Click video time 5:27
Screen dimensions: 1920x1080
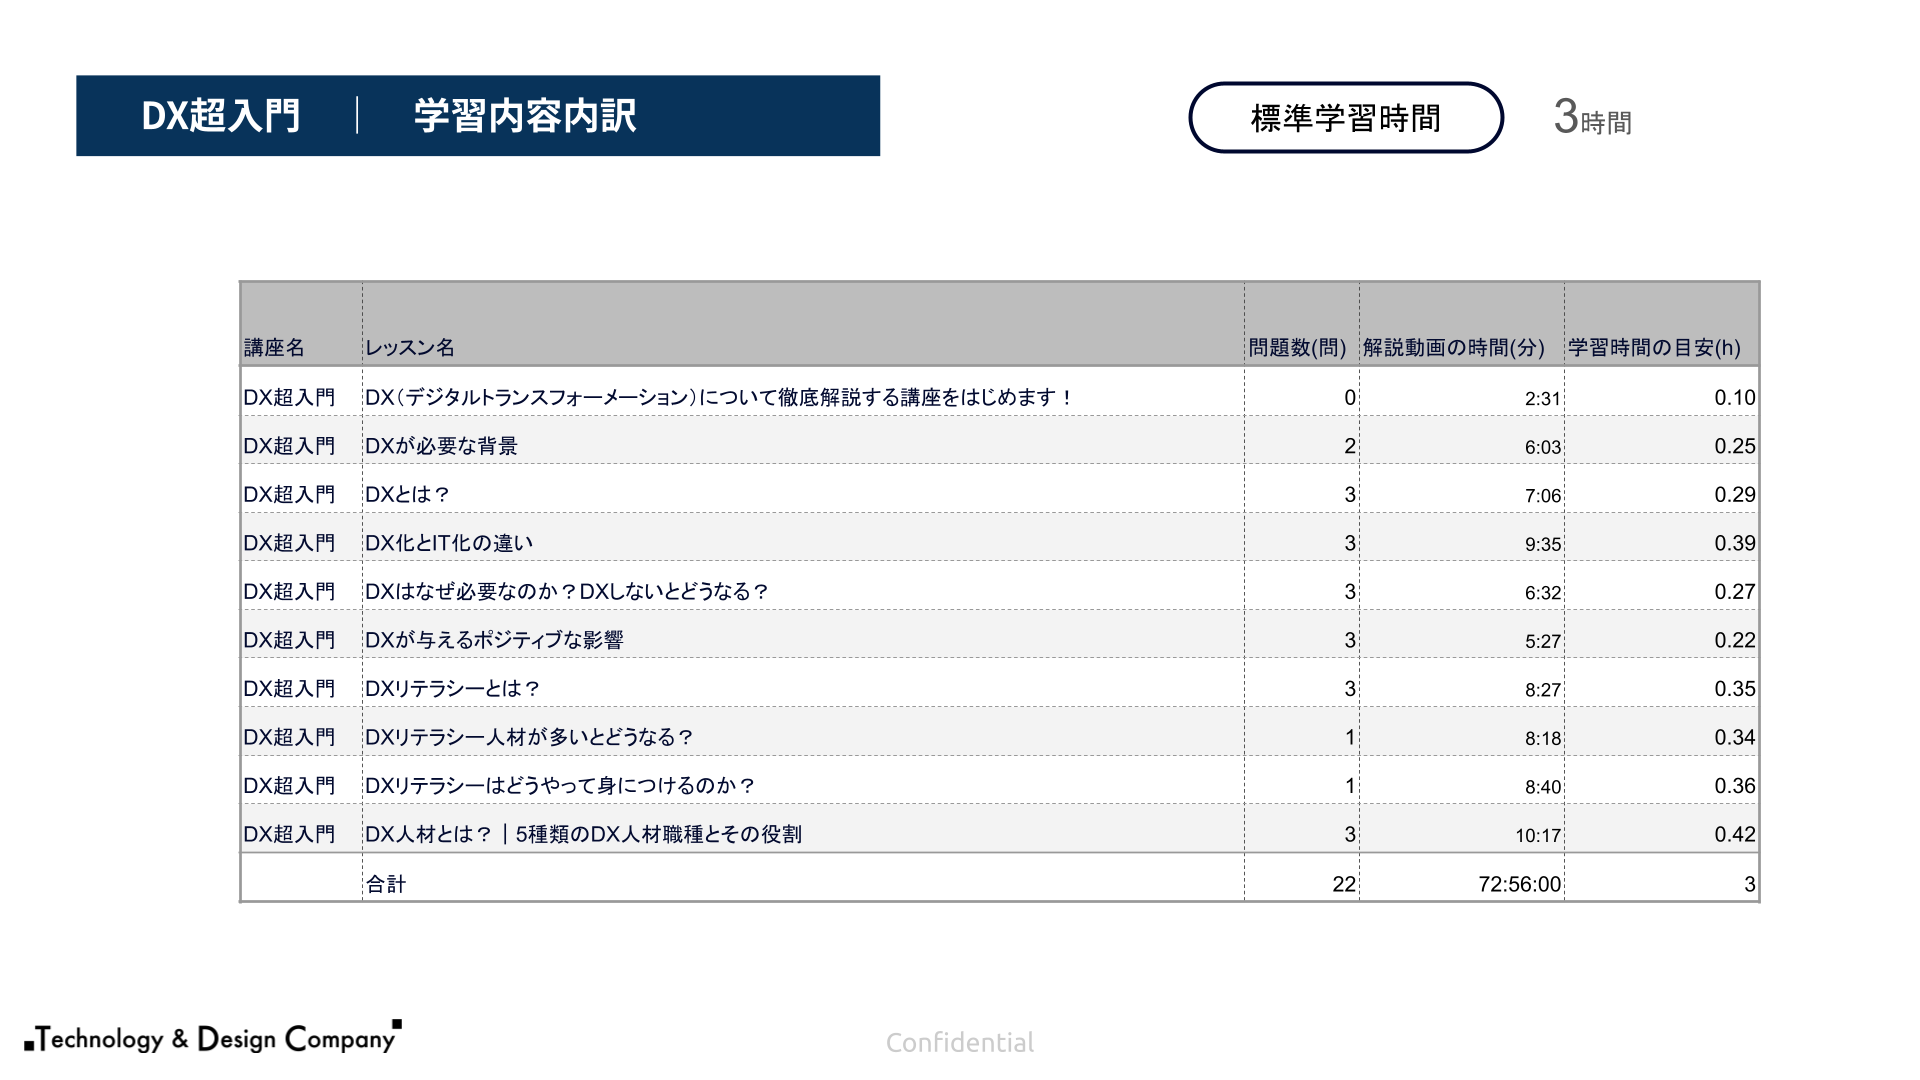click(x=1543, y=641)
